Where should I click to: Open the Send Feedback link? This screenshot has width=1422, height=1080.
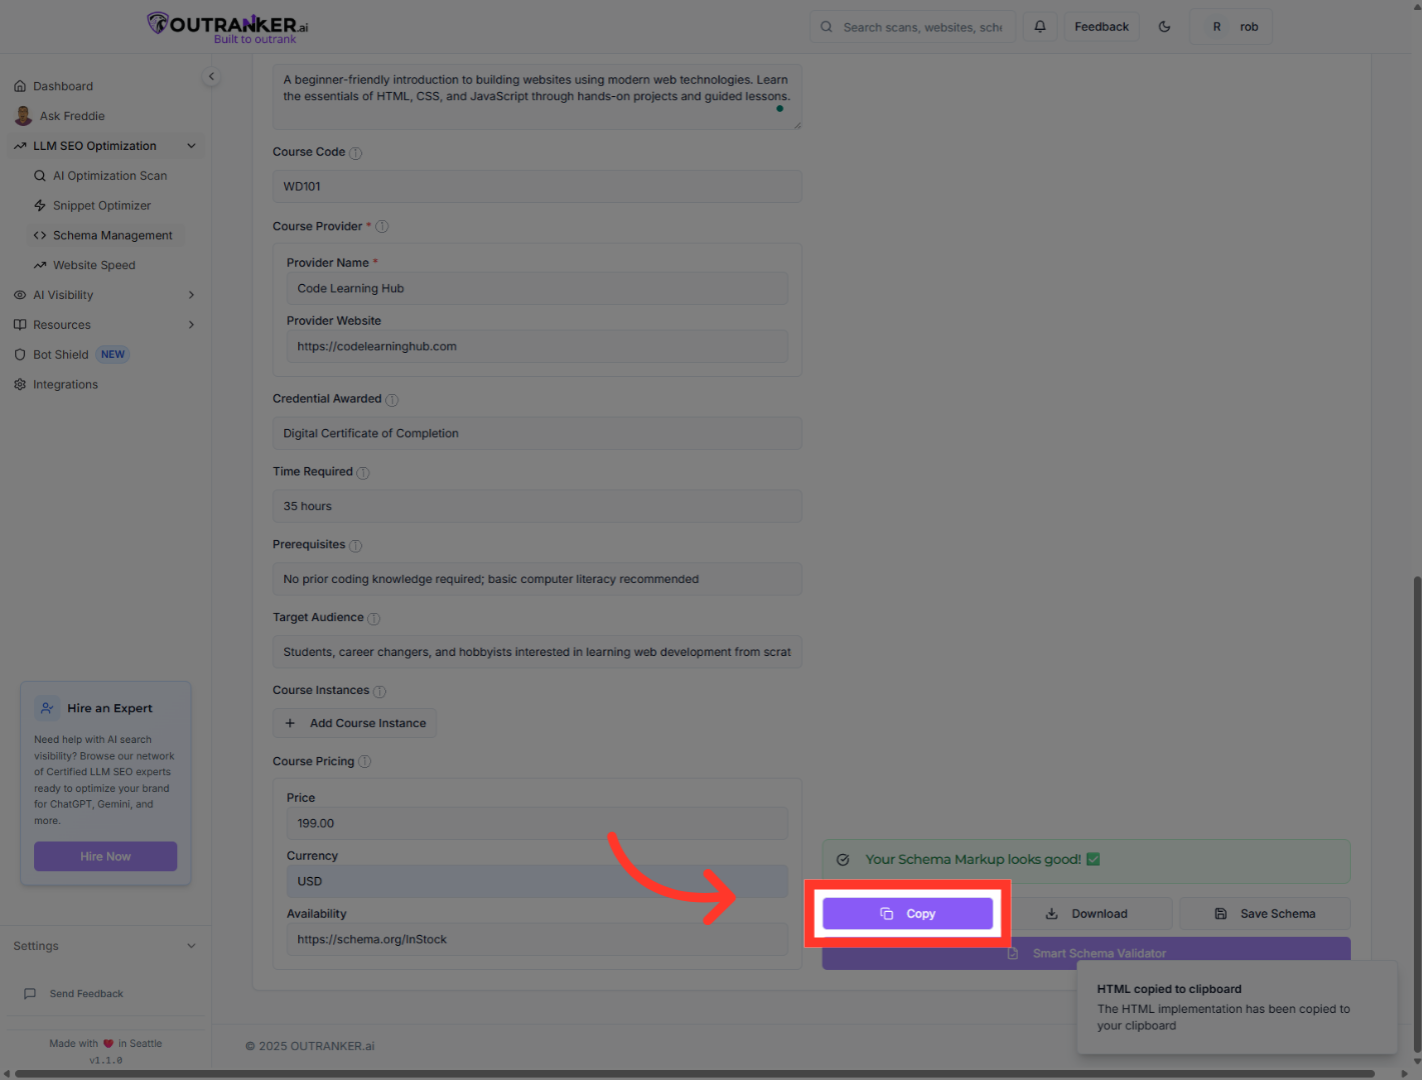coord(74,994)
